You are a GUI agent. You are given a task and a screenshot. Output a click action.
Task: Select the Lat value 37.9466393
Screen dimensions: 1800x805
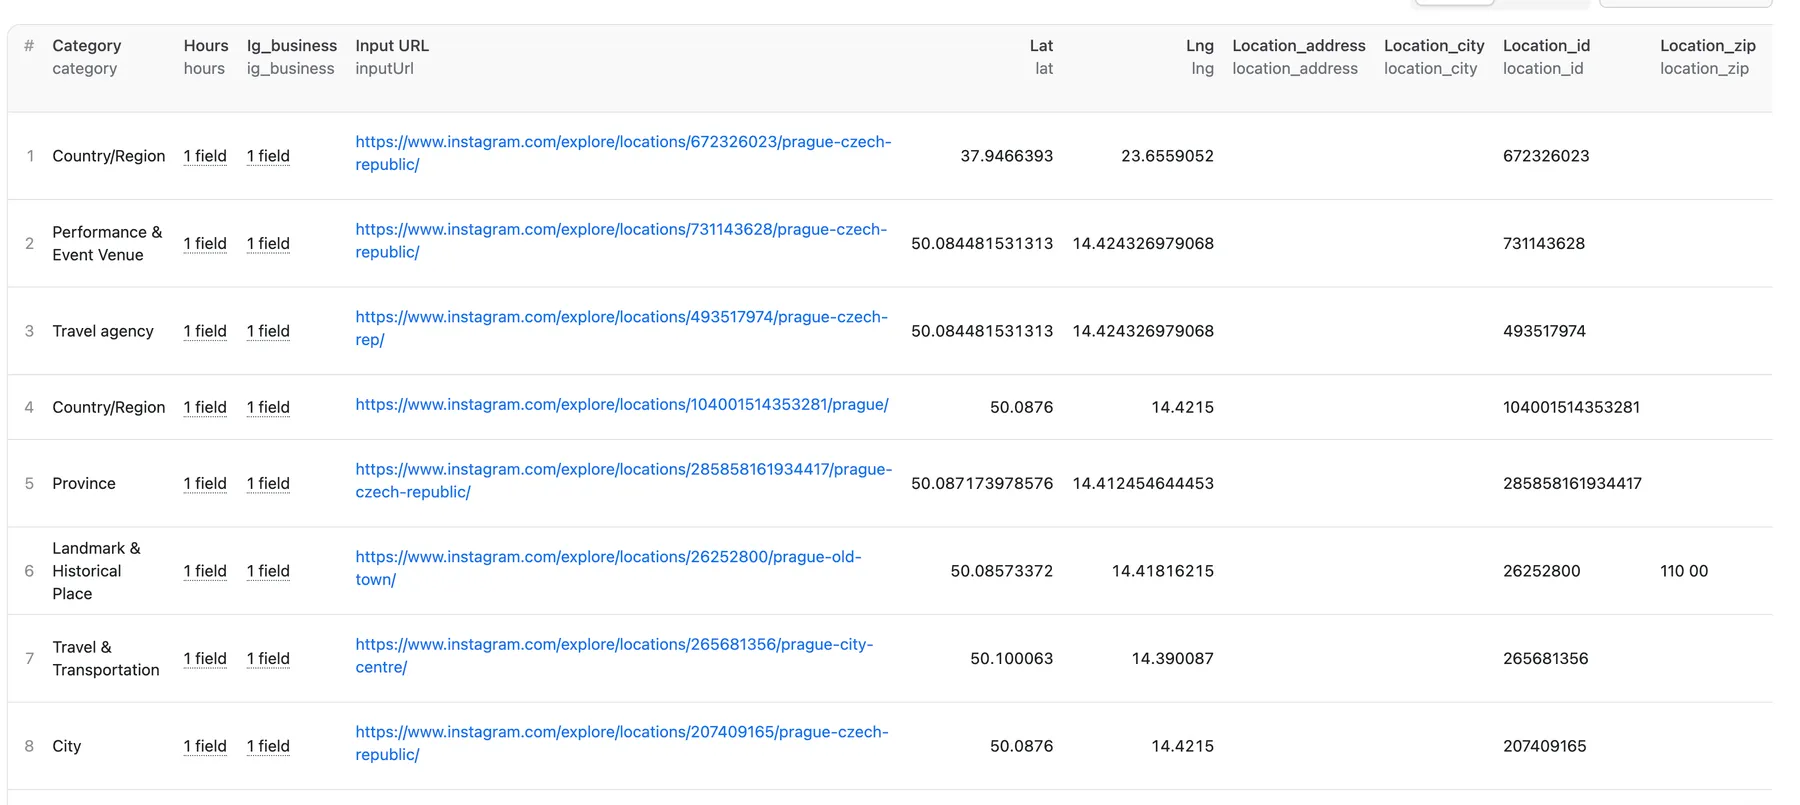[1006, 156]
